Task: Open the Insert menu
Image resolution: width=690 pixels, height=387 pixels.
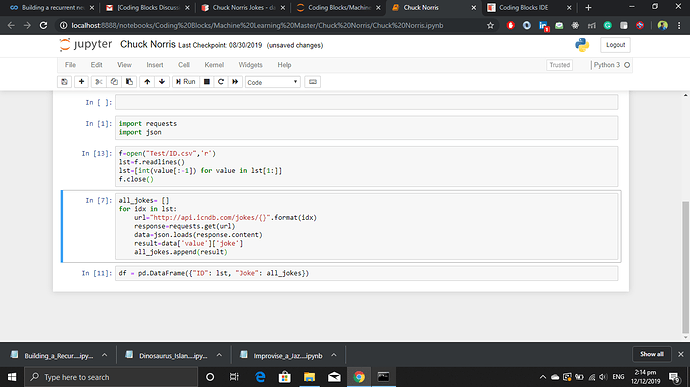Action: (x=155, y=65)
